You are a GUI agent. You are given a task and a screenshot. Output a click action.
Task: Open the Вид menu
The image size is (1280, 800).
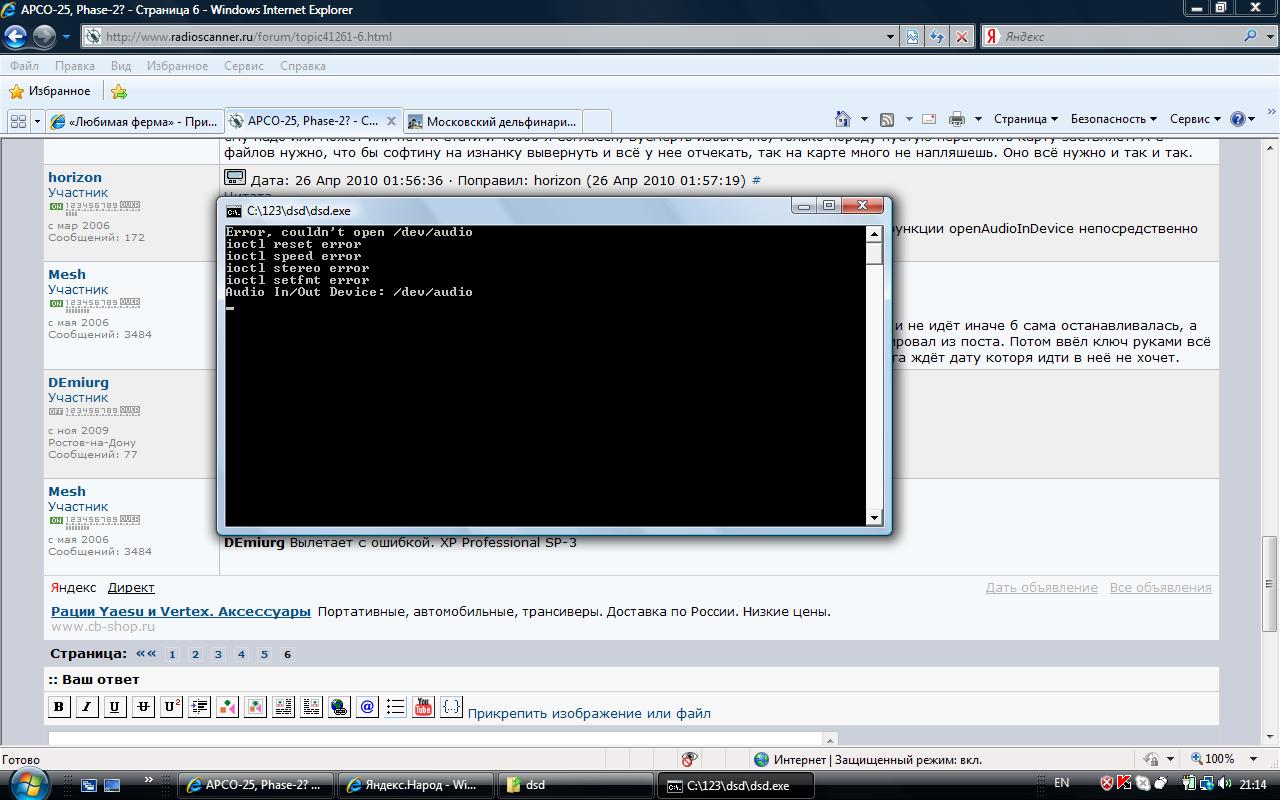coord(121,66)
